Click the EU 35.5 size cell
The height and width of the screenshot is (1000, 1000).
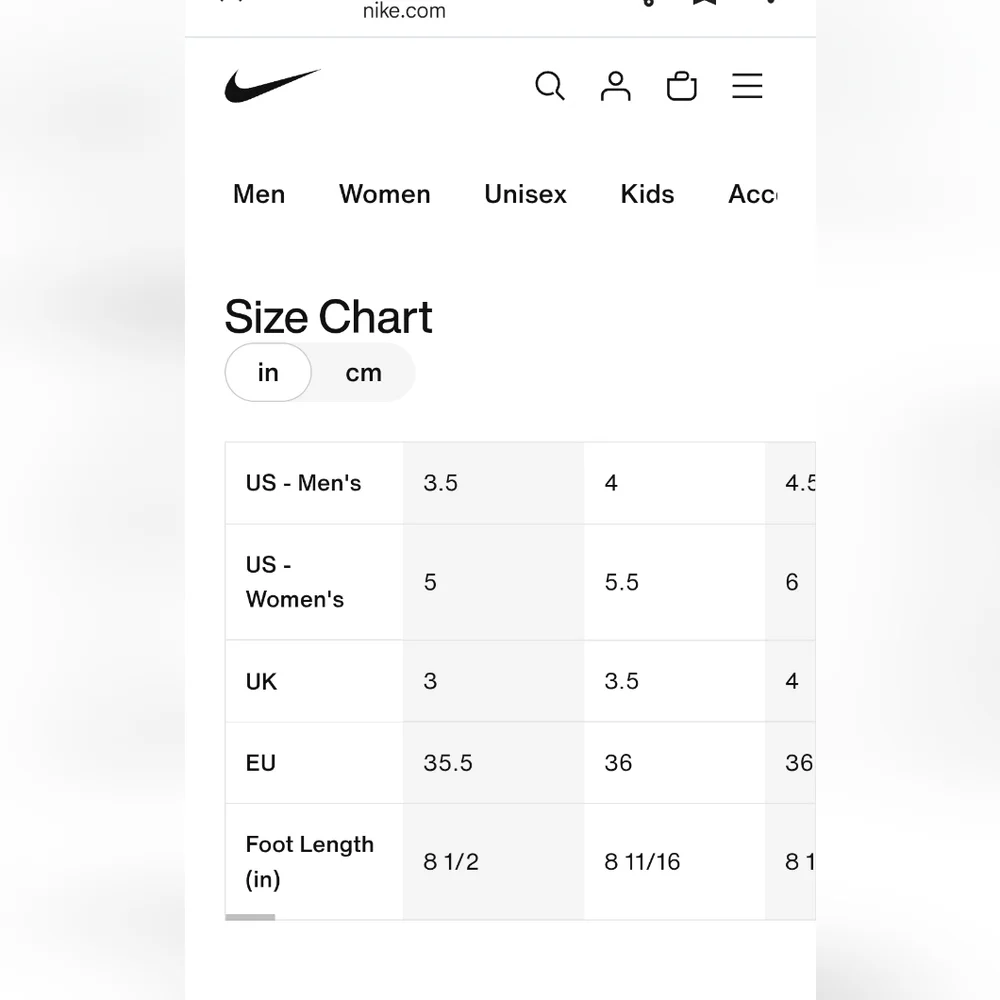(x=494, y=763)
